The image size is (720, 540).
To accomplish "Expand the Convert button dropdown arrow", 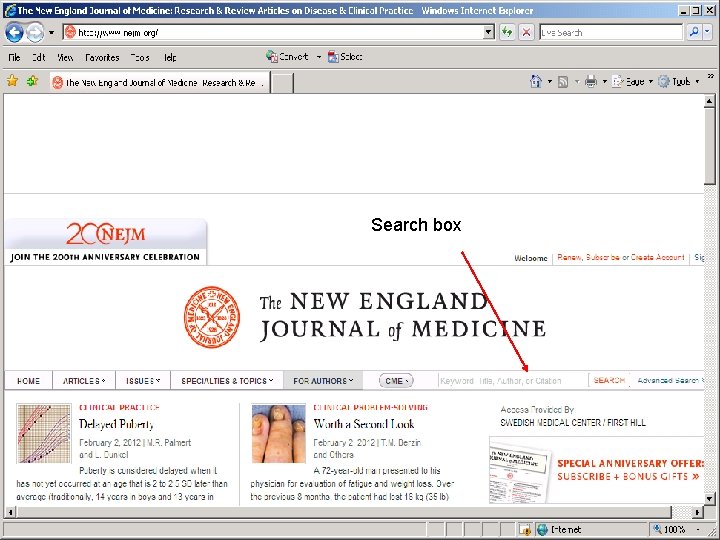I will 319,57.
